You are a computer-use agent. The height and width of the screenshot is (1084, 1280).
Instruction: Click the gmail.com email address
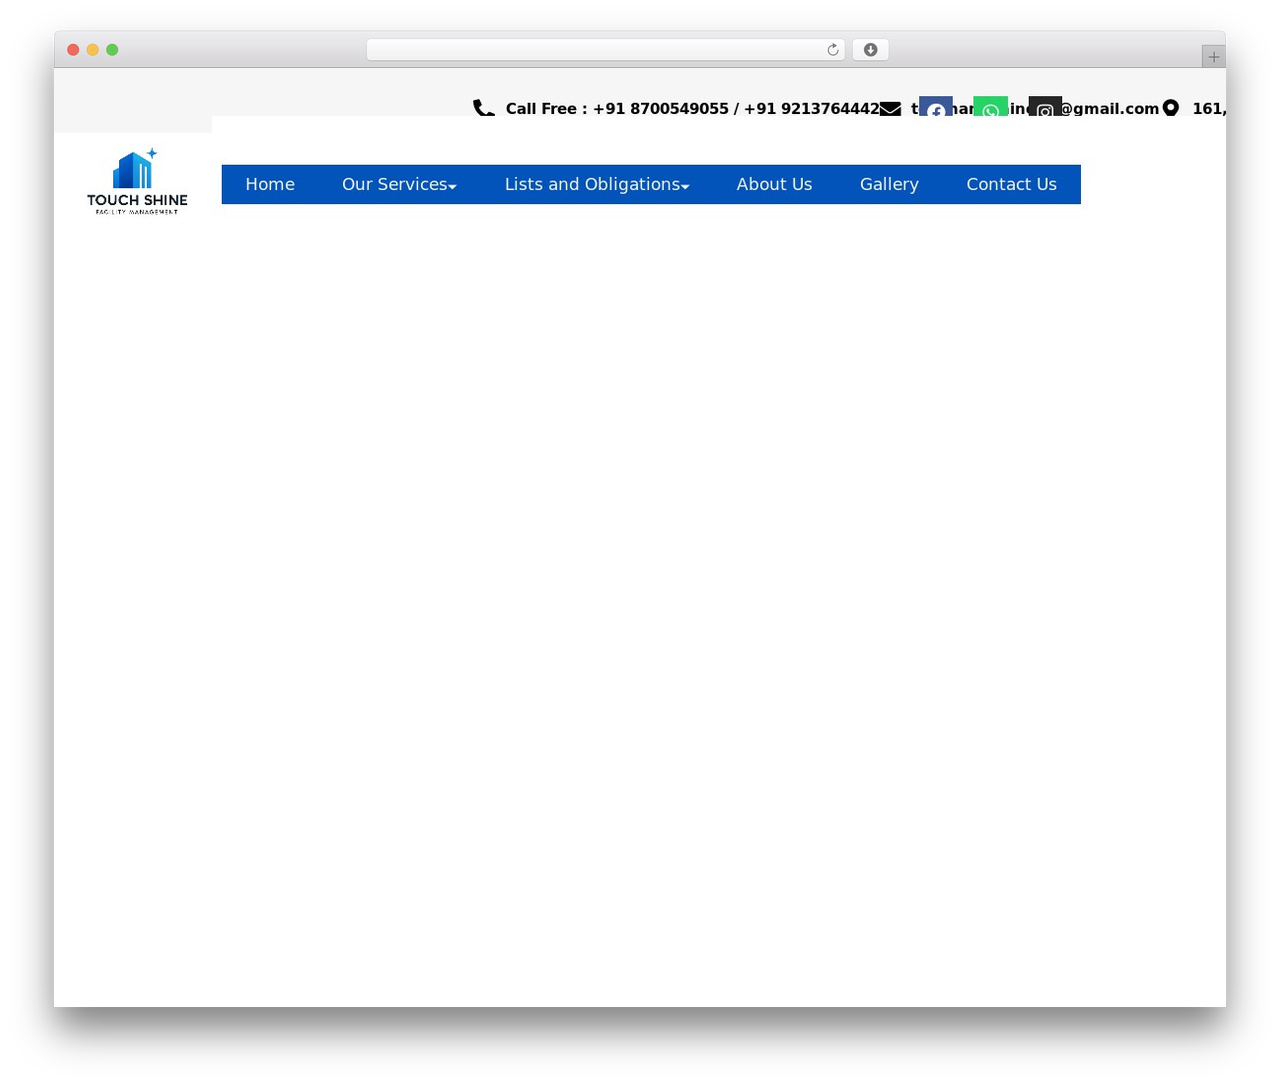pyautogui.click(x=1035, y=108)
